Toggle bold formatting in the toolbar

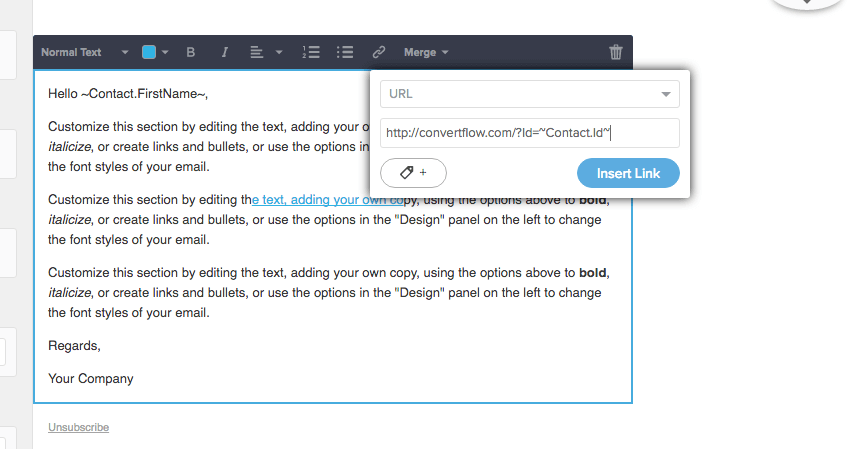191,52
